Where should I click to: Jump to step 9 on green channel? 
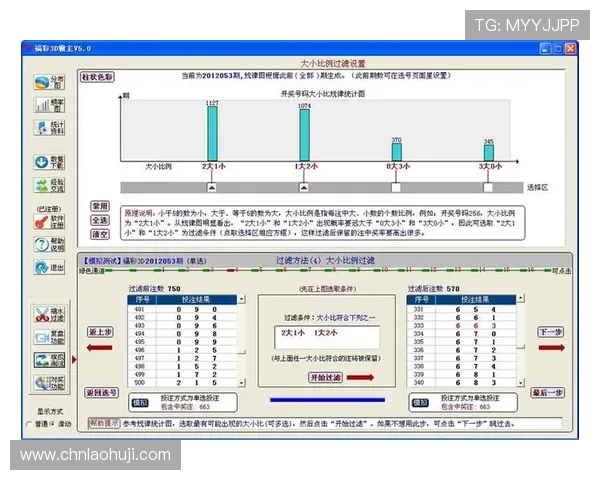353,270
